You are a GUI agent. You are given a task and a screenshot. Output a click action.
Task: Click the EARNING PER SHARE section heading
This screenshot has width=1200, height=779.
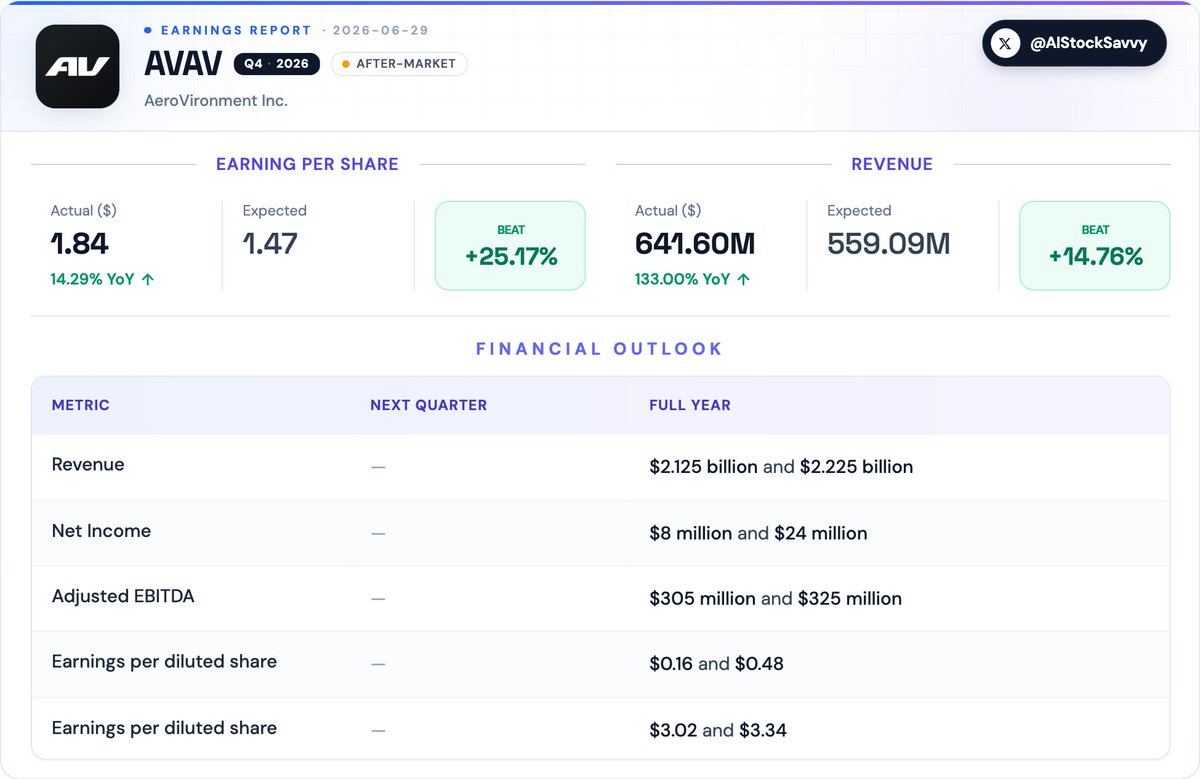coord(307,164)
